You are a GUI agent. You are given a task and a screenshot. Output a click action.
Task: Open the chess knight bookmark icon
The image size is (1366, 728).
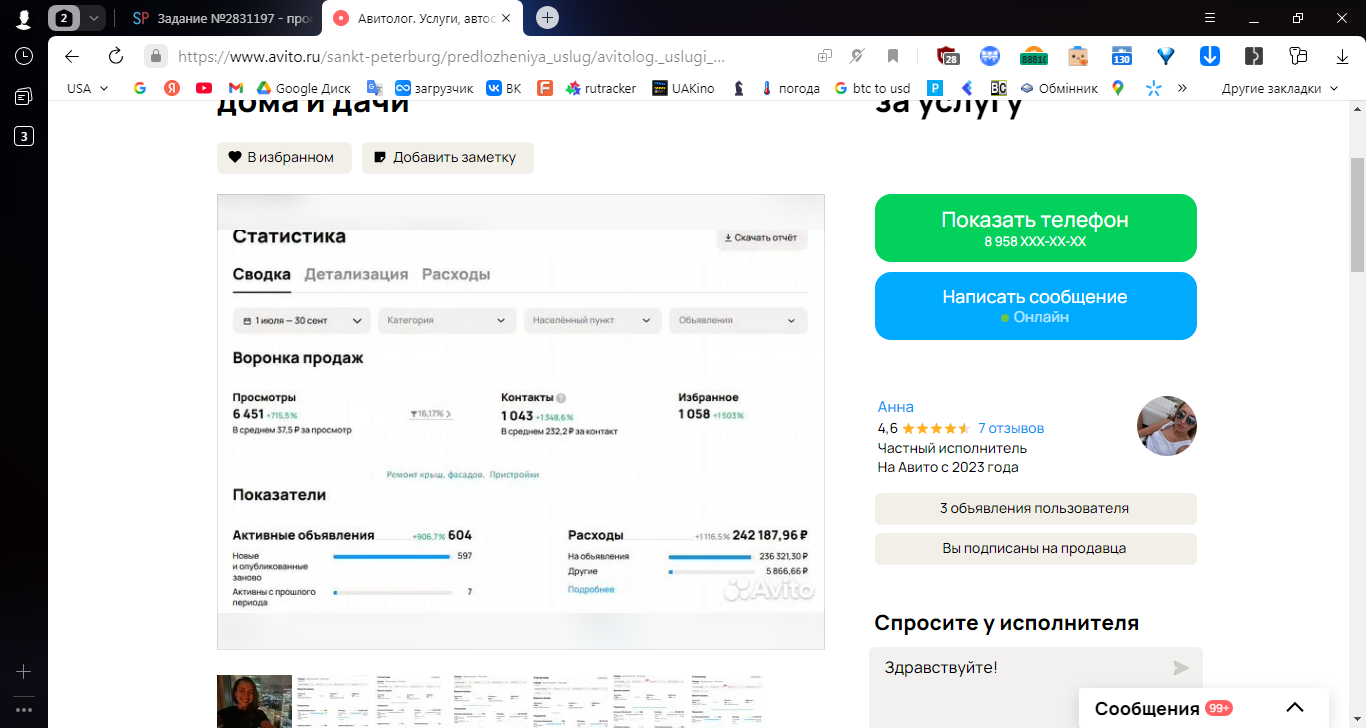(x=739, y=88)
